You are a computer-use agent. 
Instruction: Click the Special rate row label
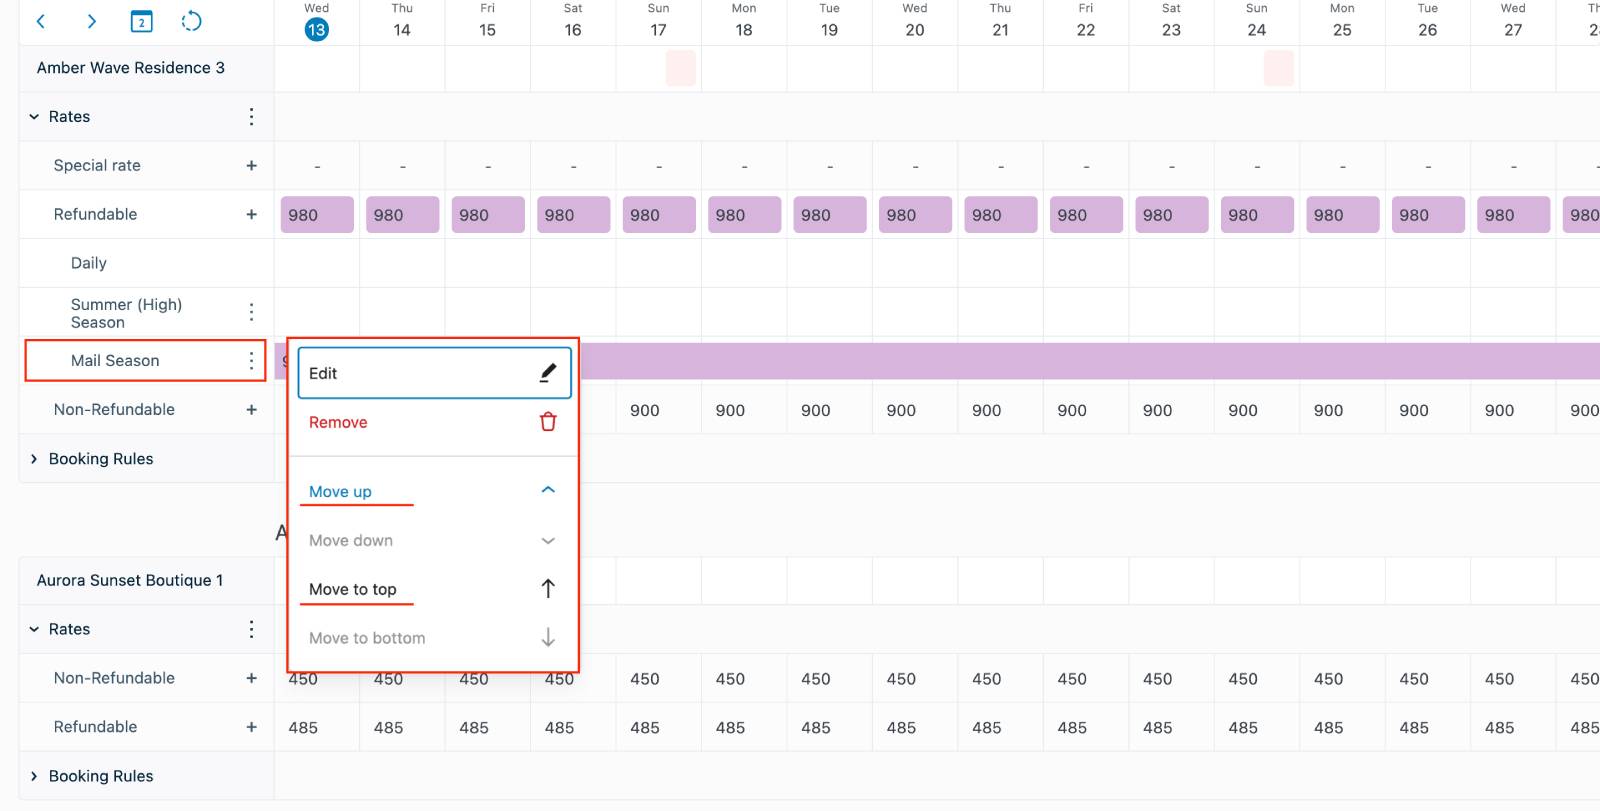coord(97,166)
